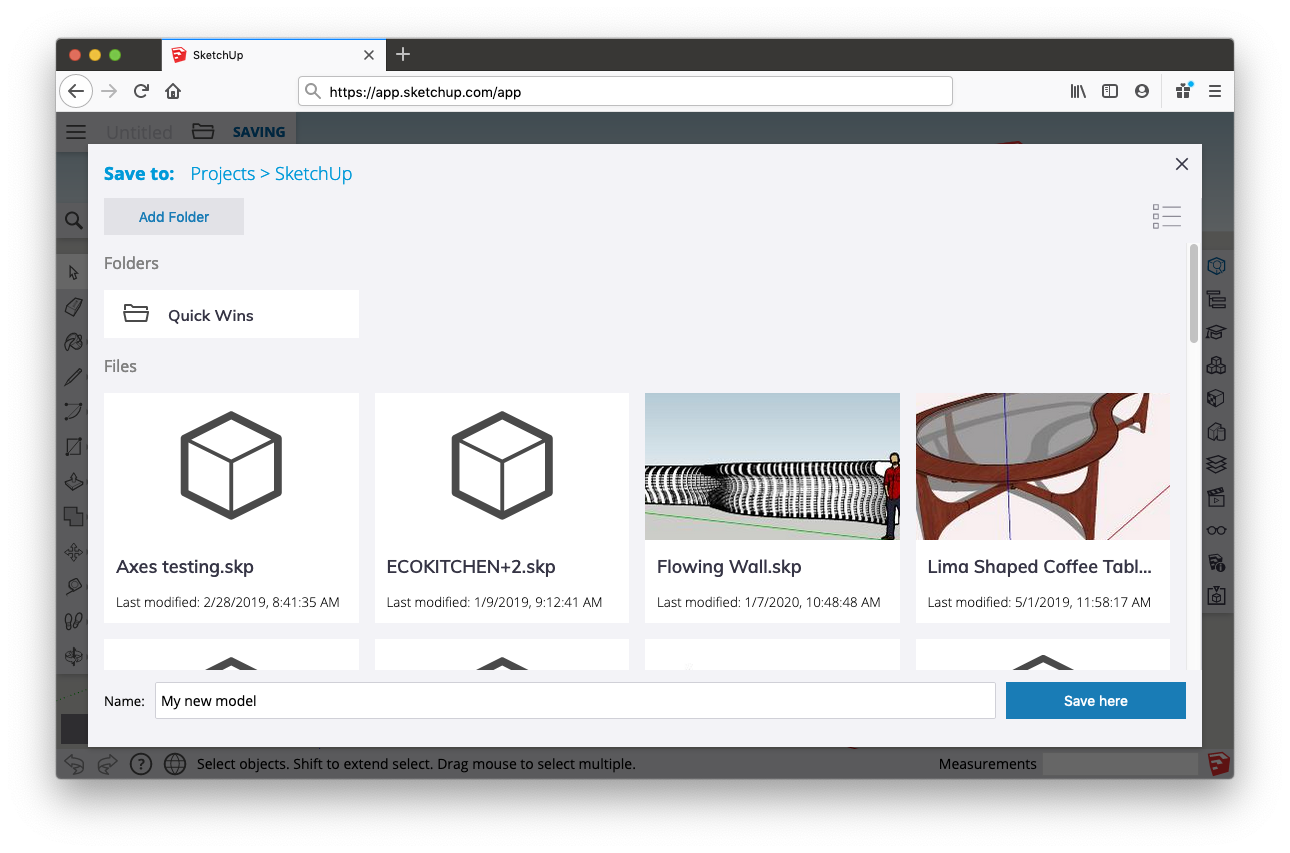Go back with the browser back button

[76, 91]
